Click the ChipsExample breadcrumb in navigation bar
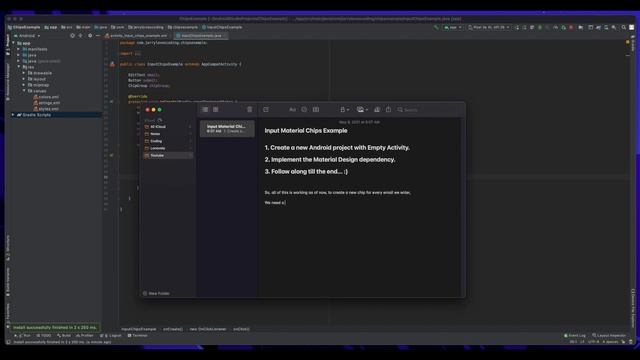The height and width of the screenshot is (360, 640). pos(24,27)
